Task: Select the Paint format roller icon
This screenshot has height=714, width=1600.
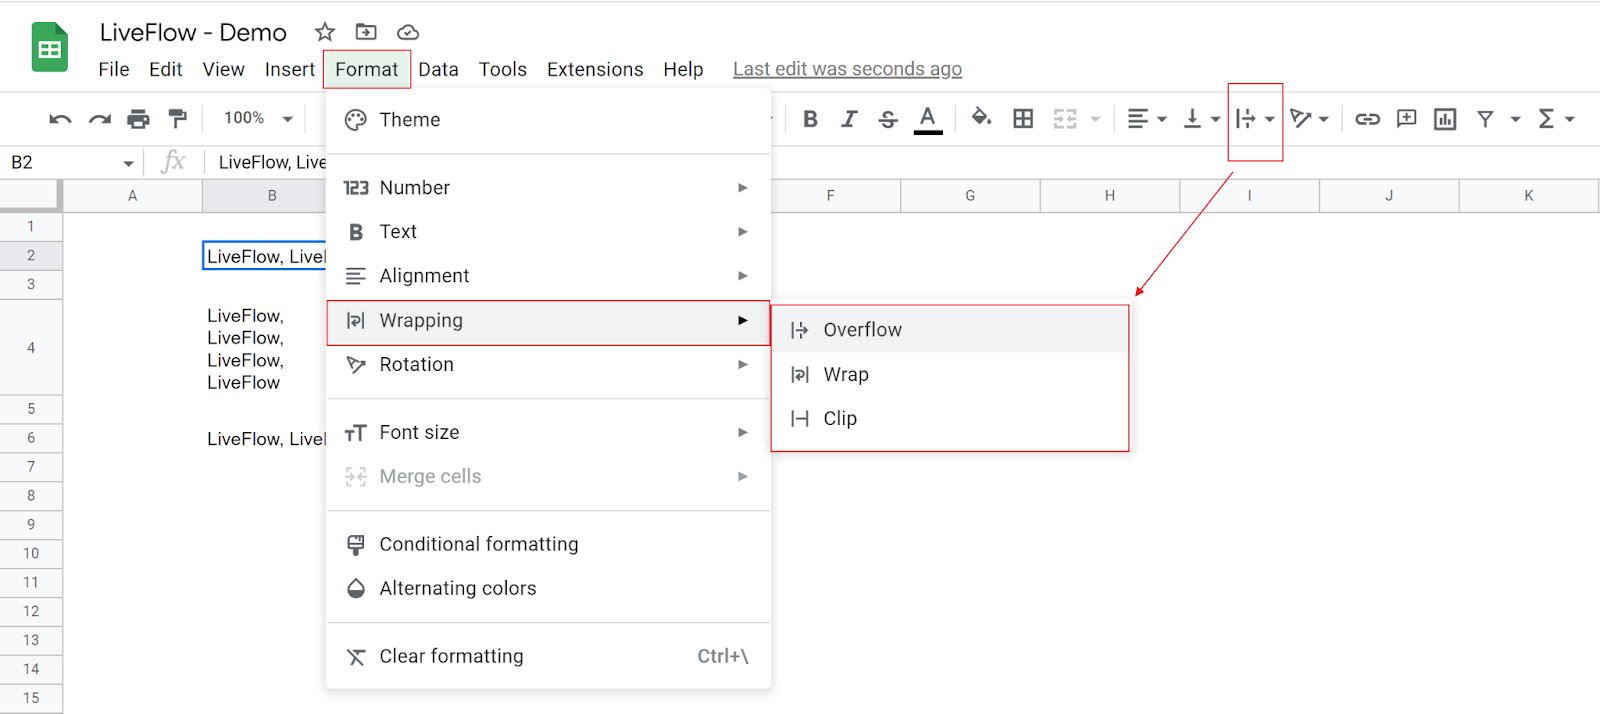Action: (x=178, y=119)
